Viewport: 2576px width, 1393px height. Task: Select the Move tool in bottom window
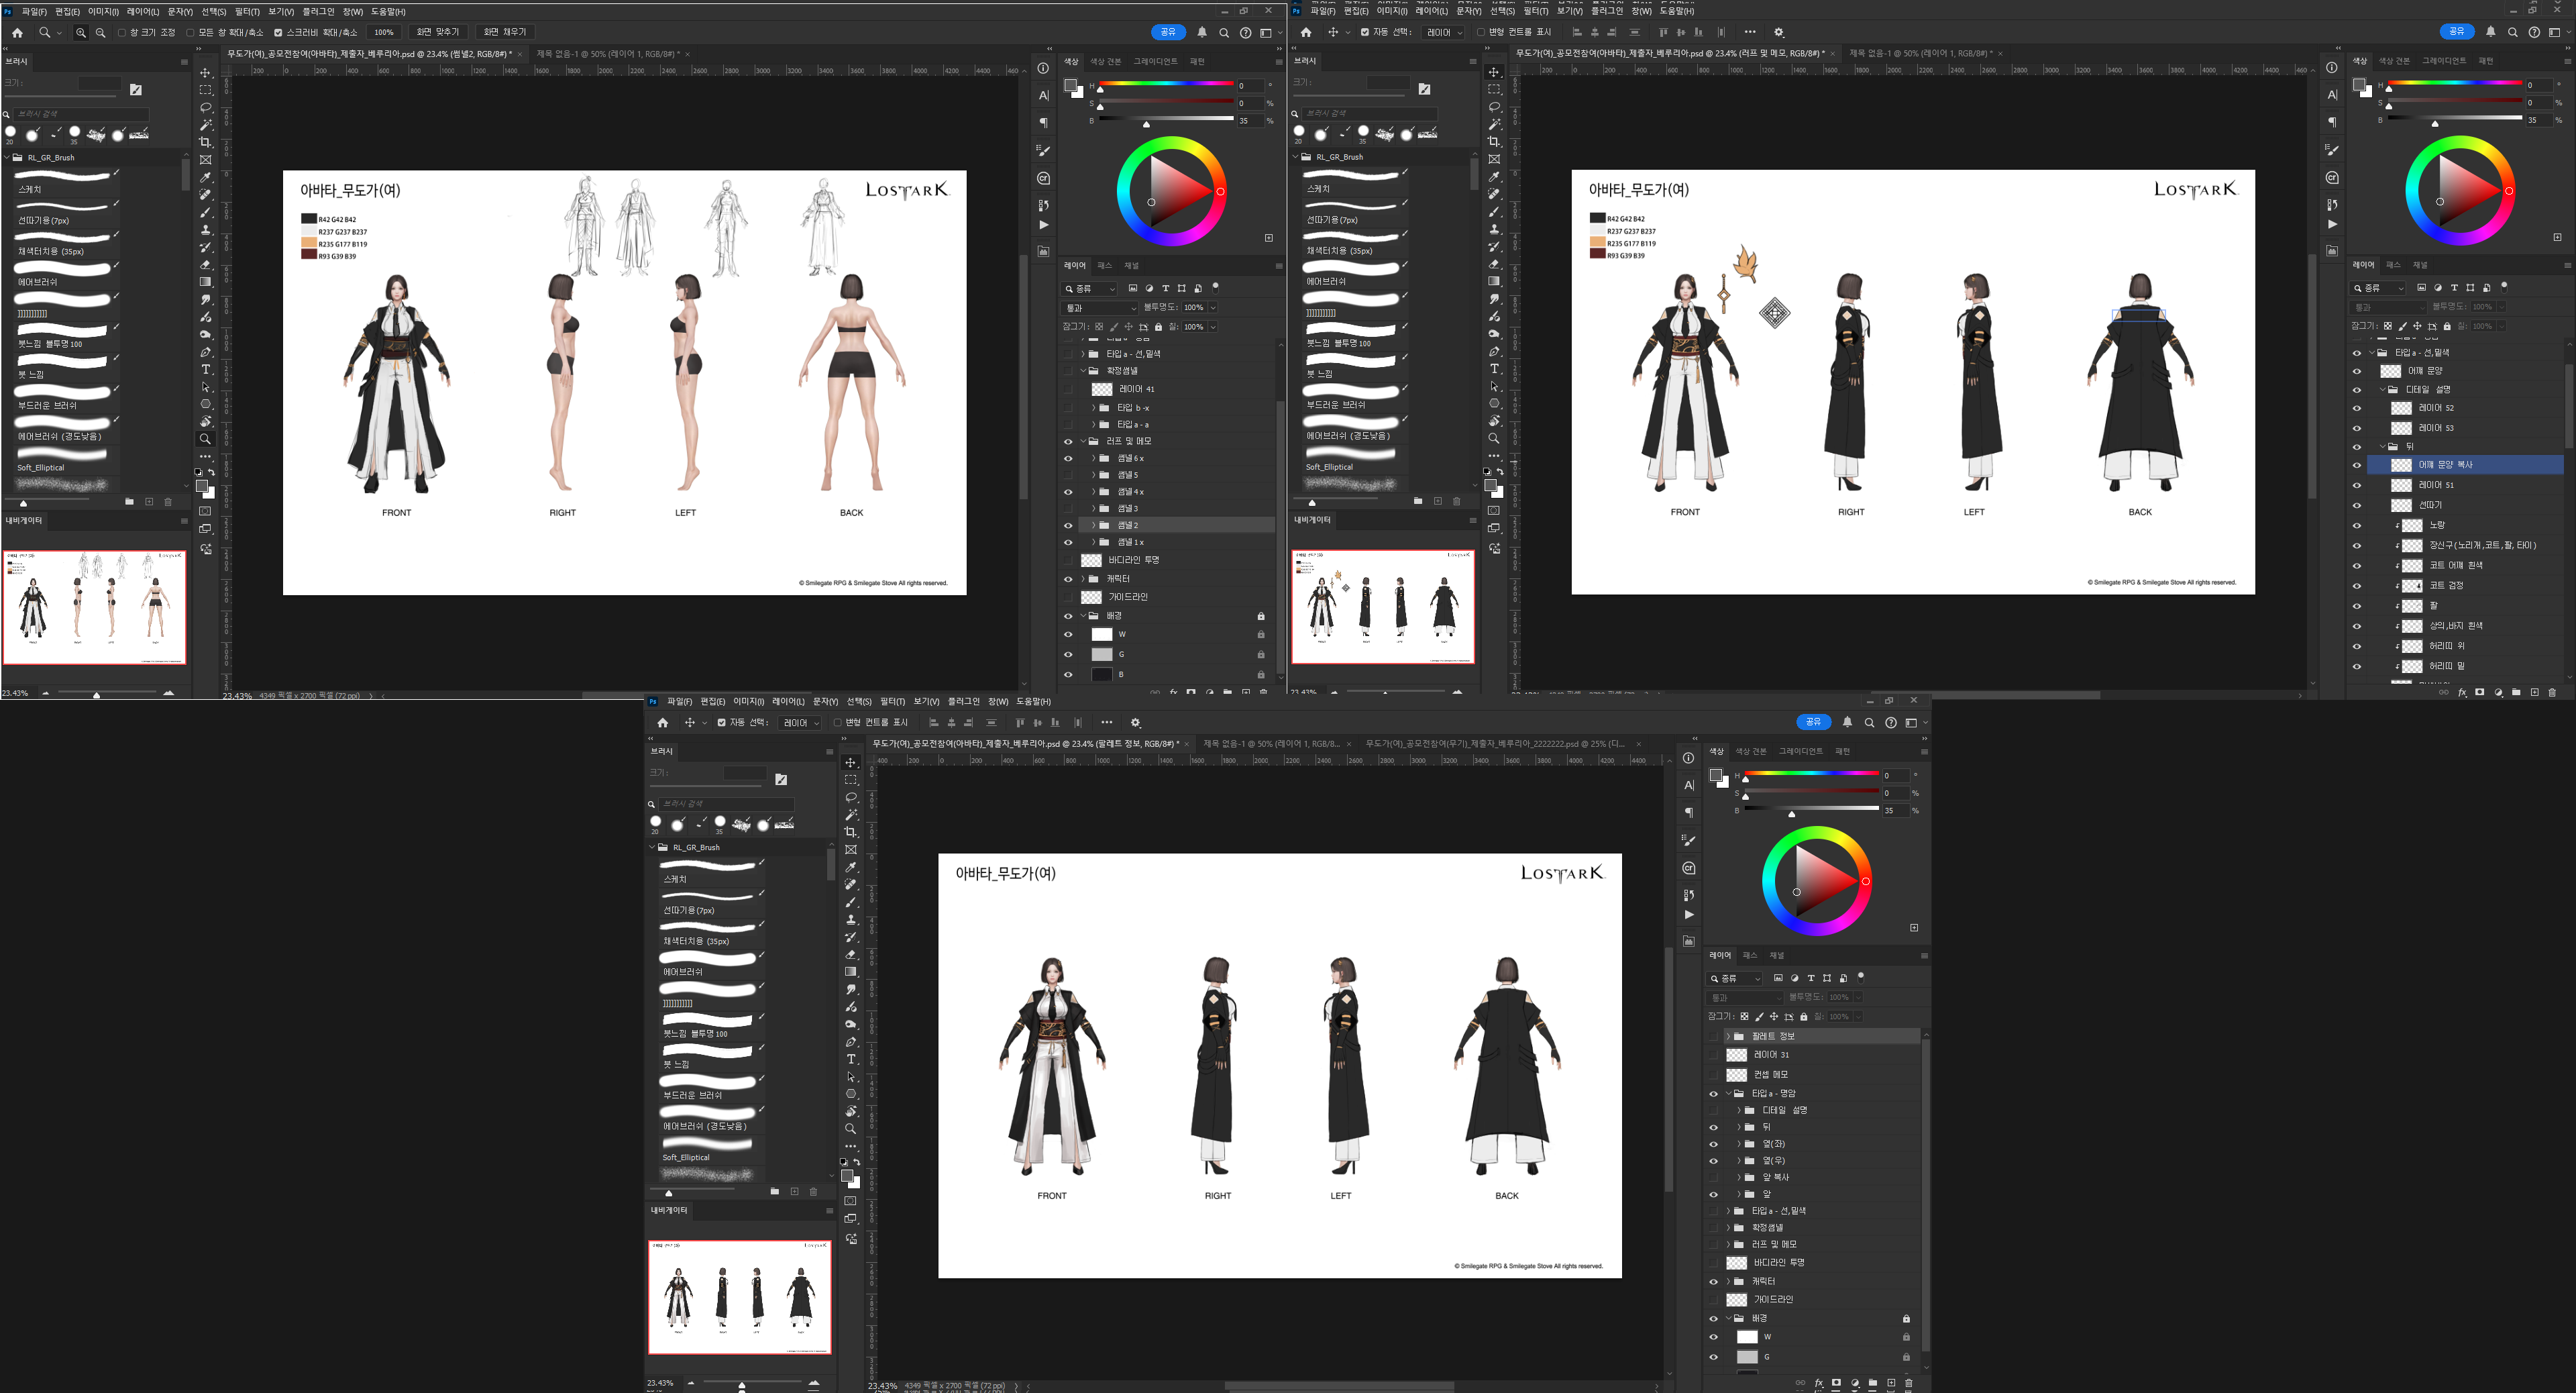[x=851, y=763]
